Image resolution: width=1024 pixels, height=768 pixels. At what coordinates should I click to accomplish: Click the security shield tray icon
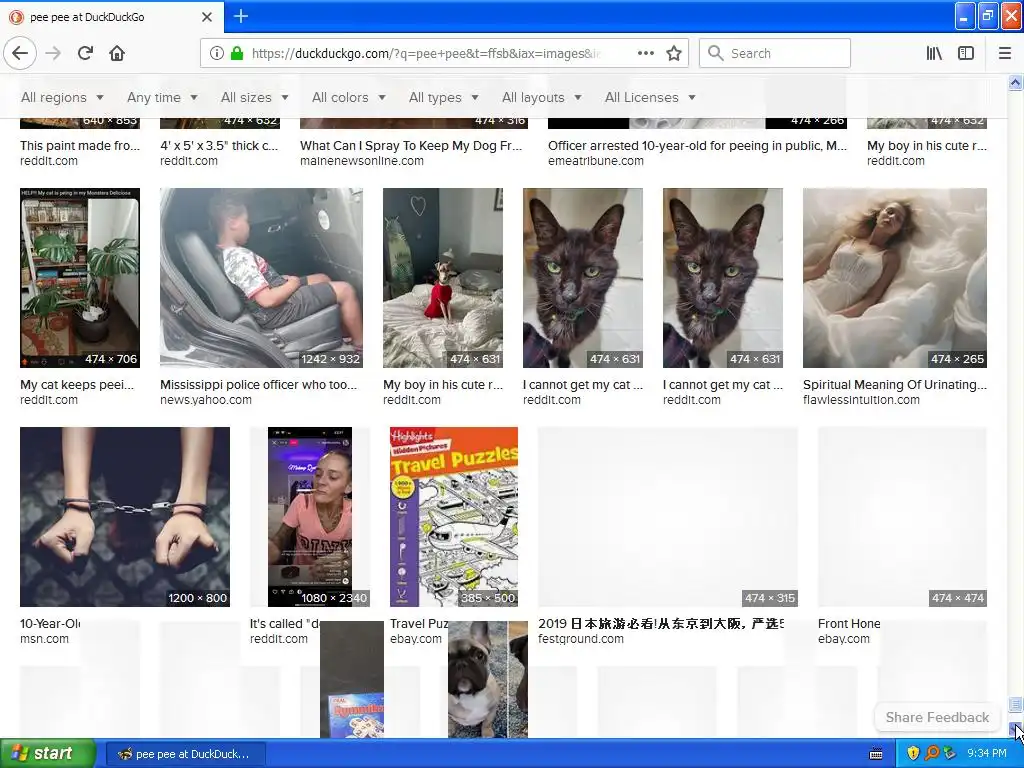point(913,753)
